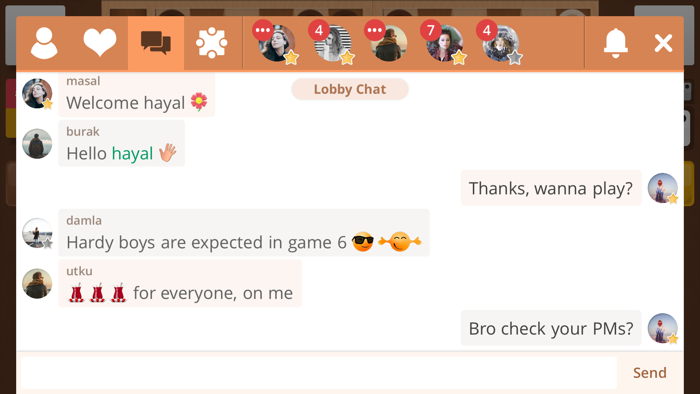
Task: Open black-and-white avatar chat with 4 unread
Action: coord(333,43)
